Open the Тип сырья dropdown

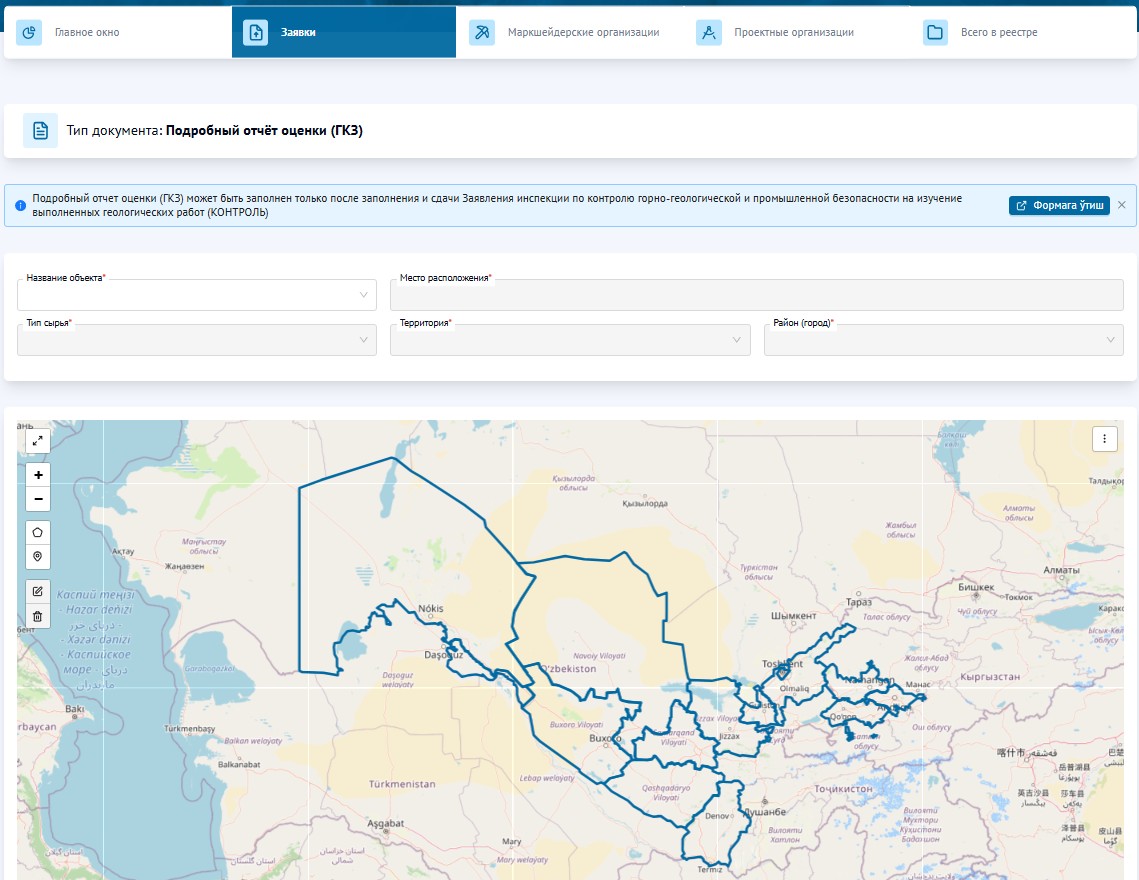click(x=196, y=340)
